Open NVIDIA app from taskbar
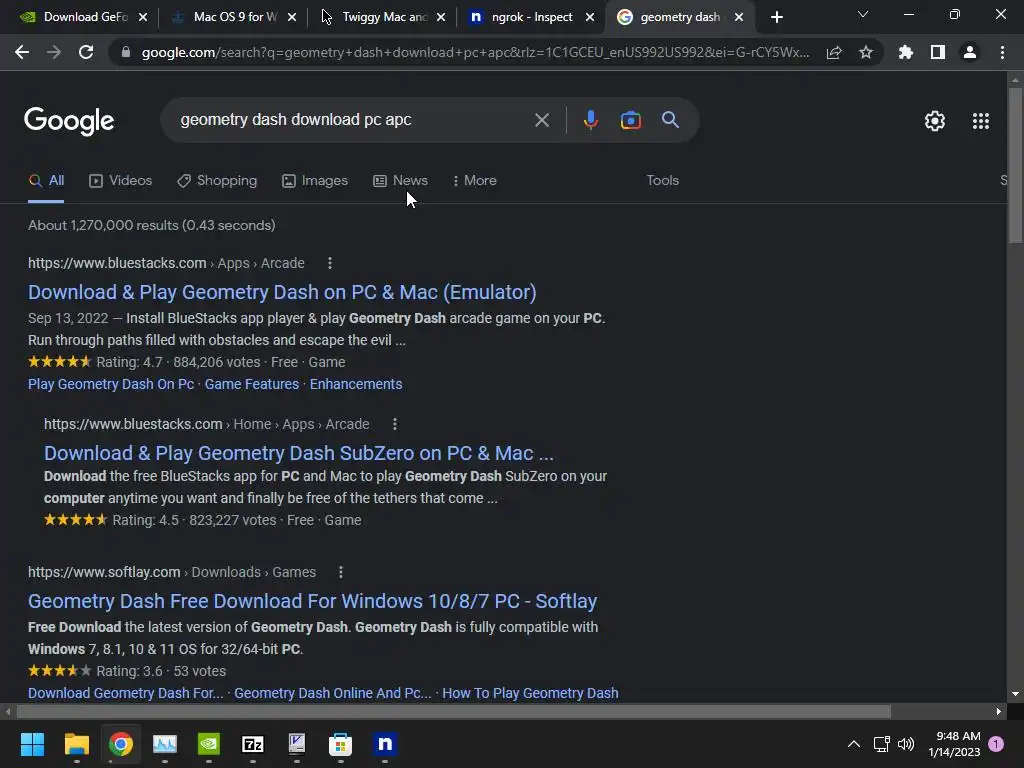 pyautogui.click(x=209, y=744)
